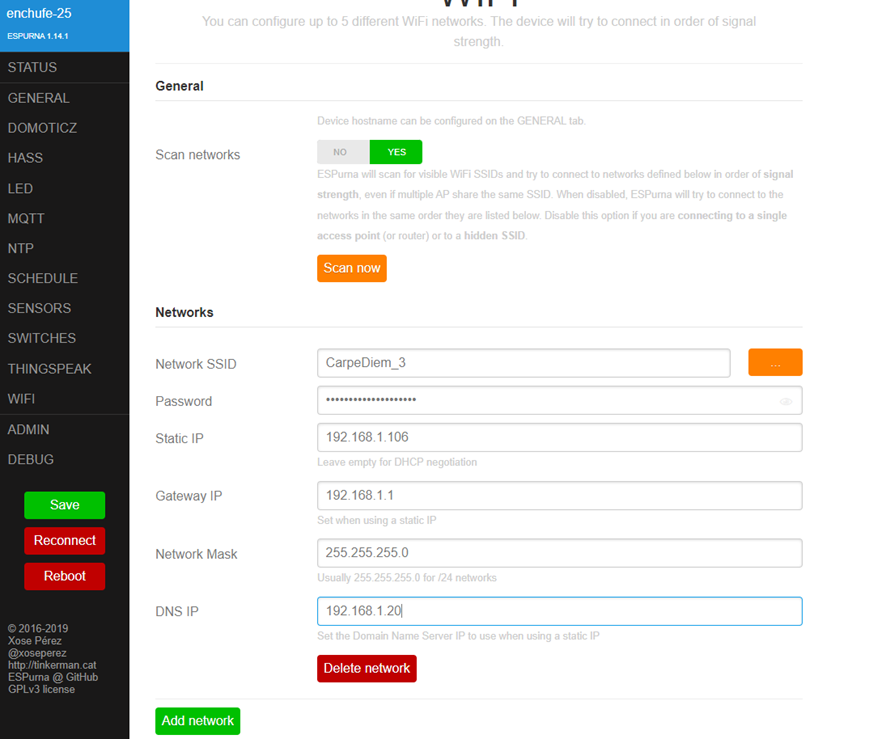This screenshot has height=739, width=886.
Task: Navigate to the MQTT settings
Action: click(x=26, y=218)
